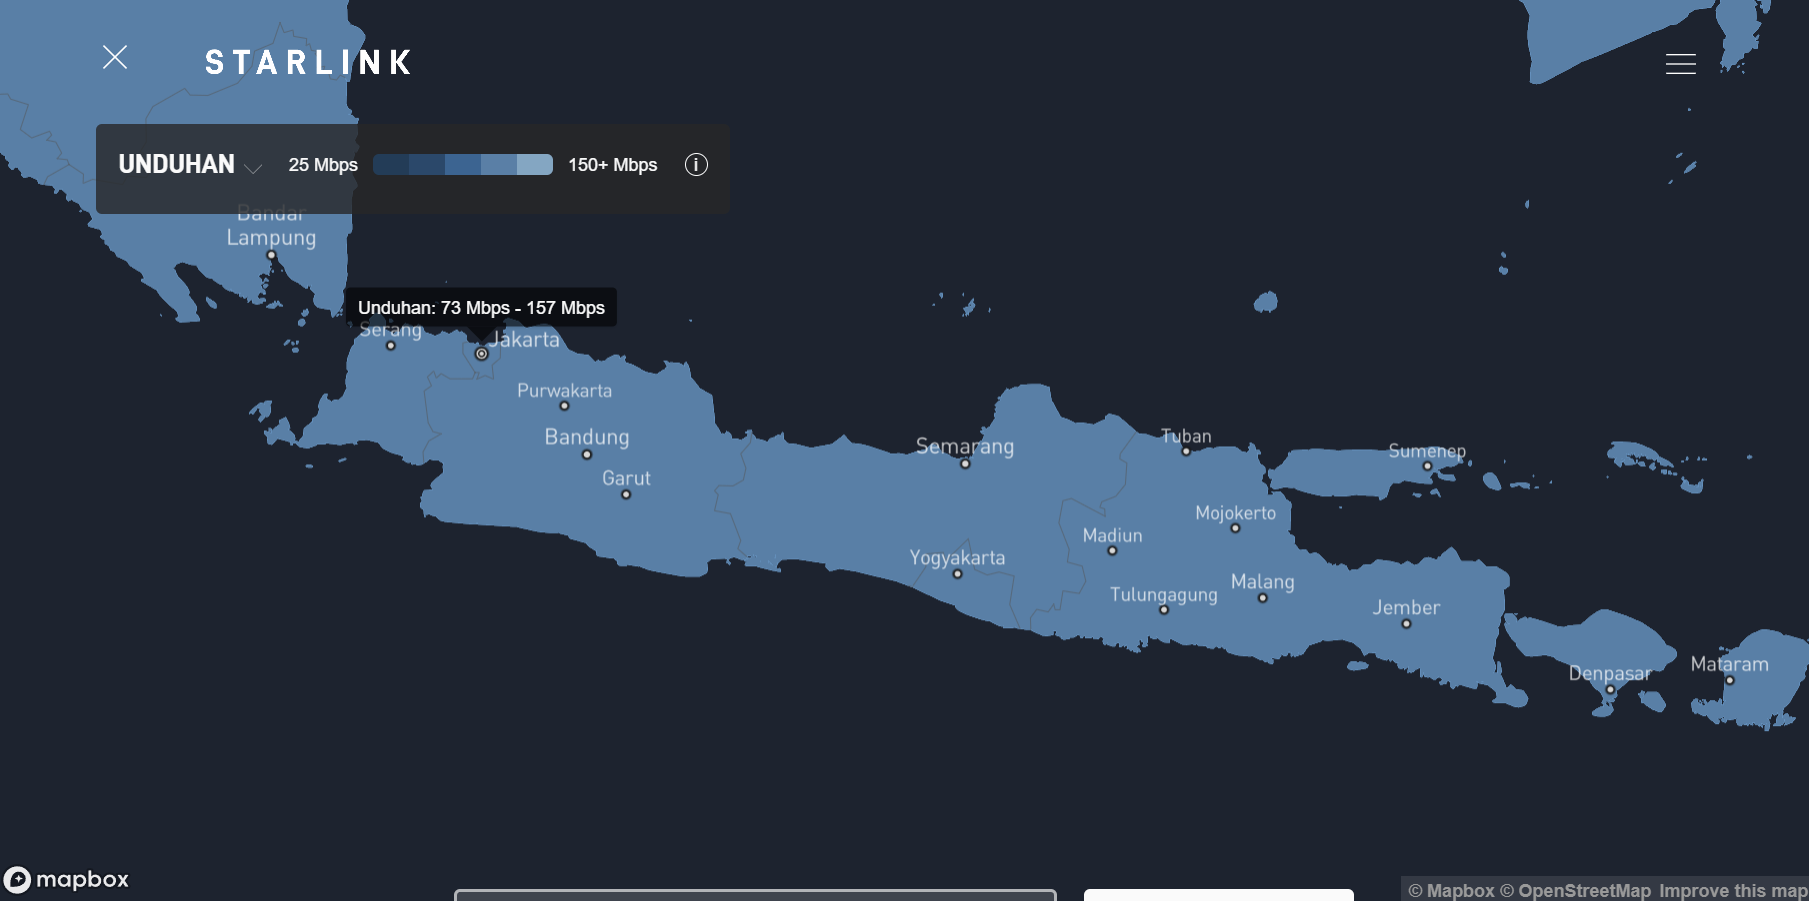Image resolution: width=1809 pixels, height=901 pixels.
Task: Expand UNDUHAN via its chevron arrow
Action: click(252, 168)
